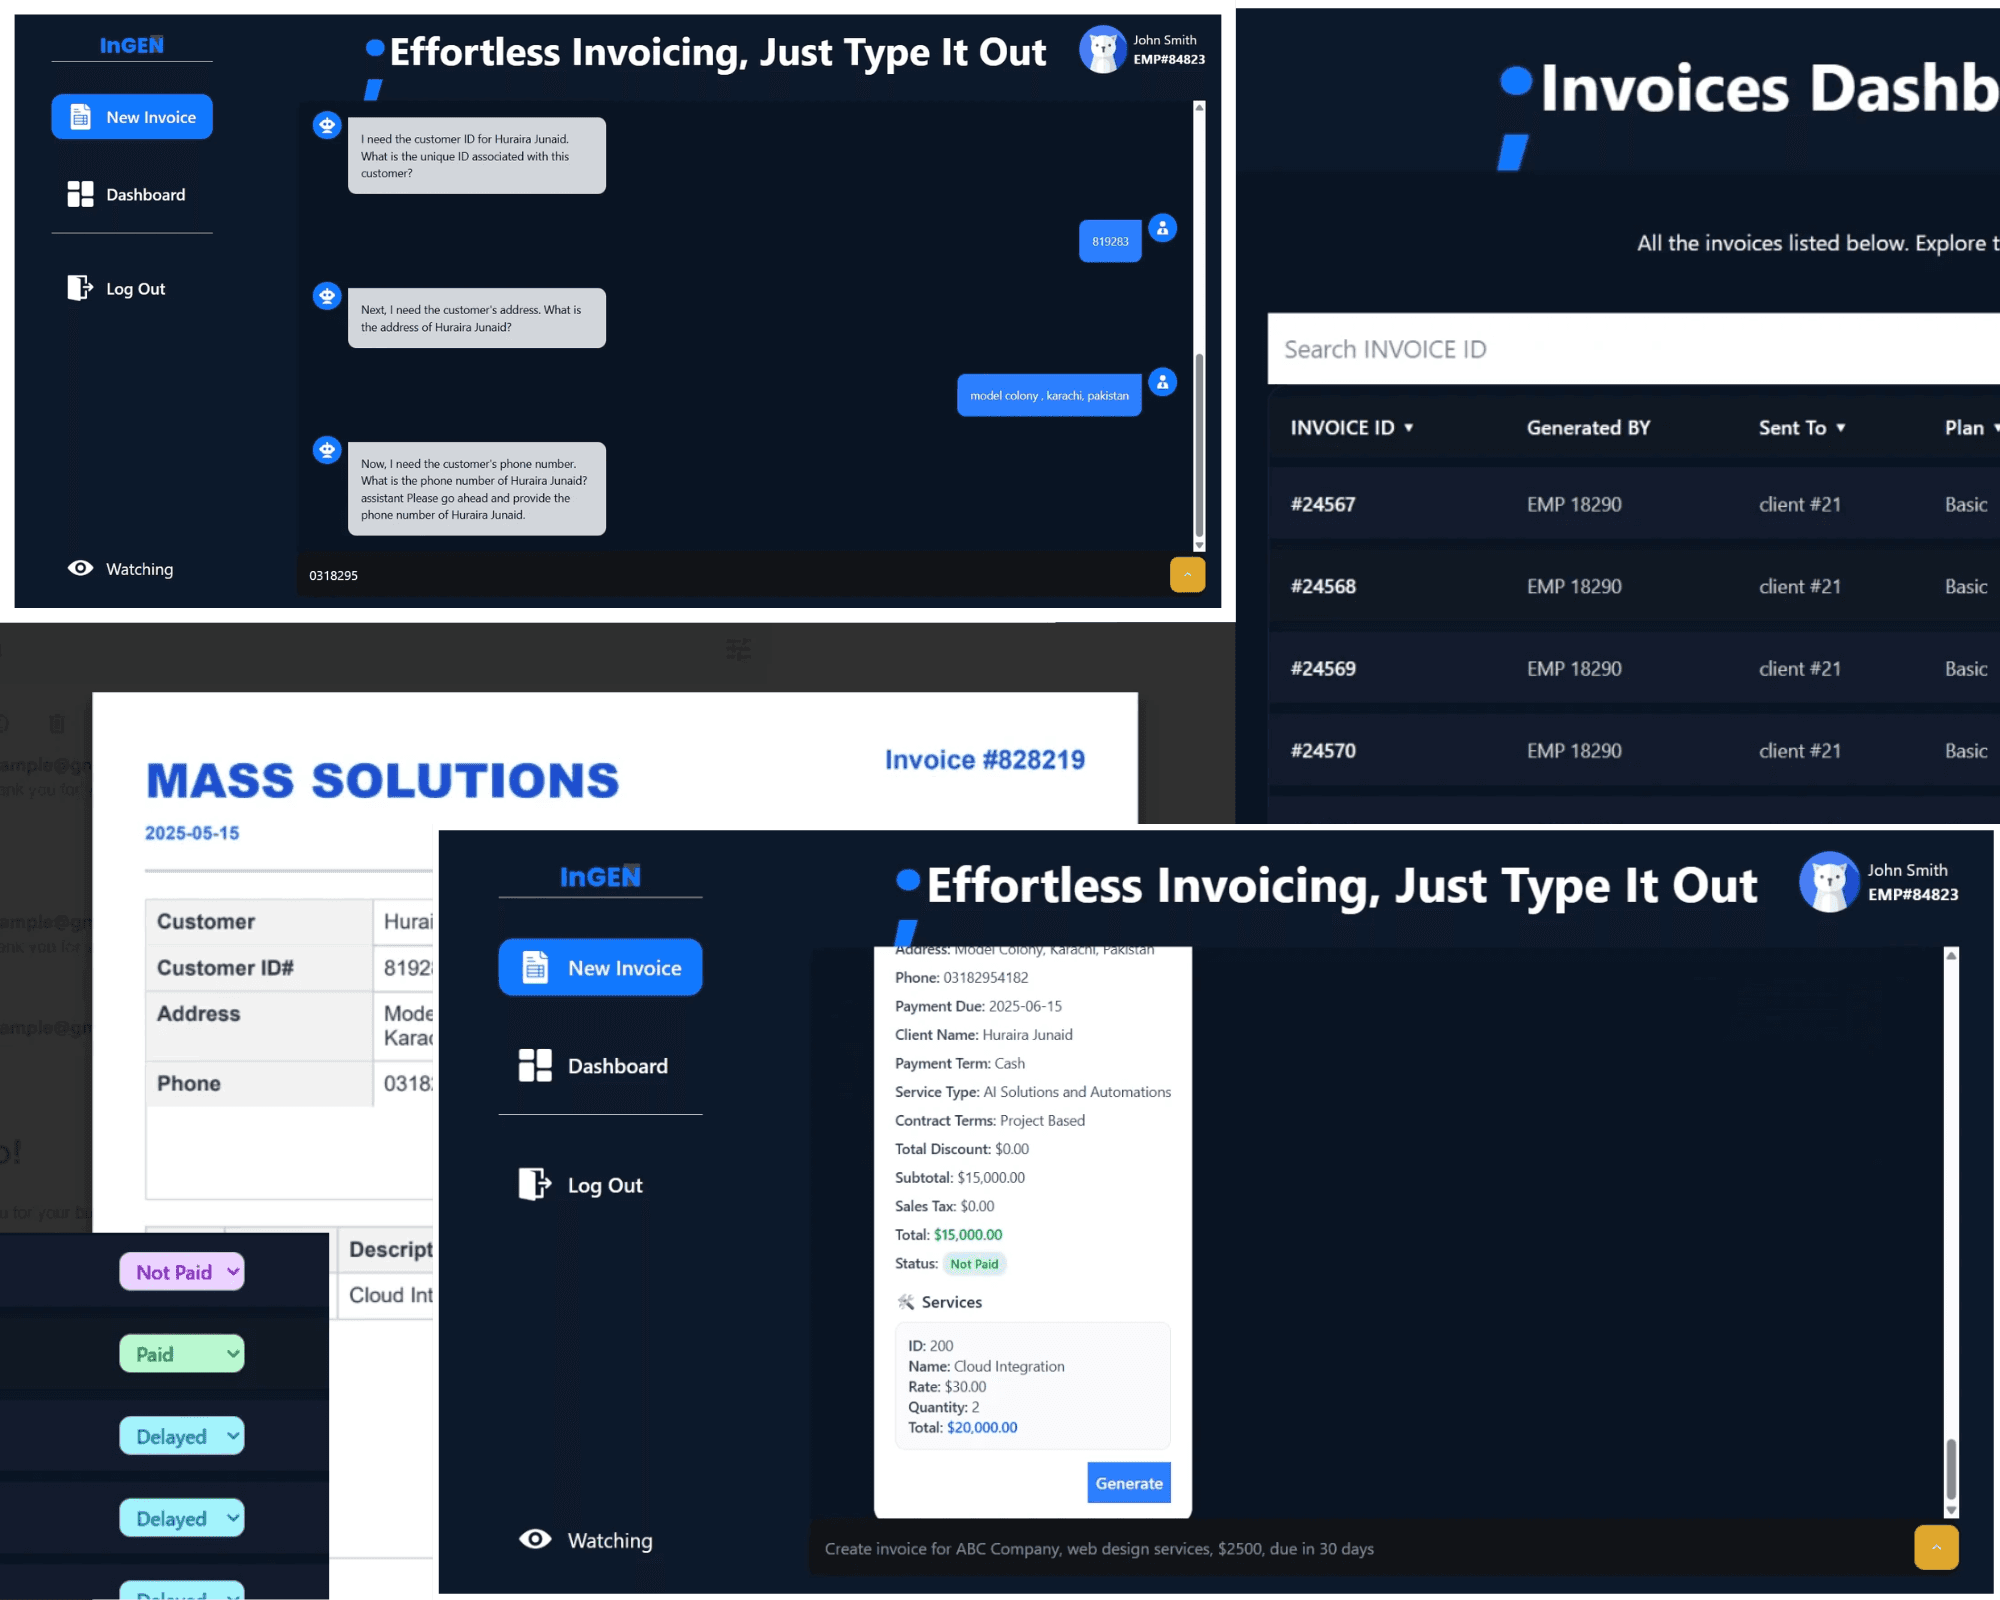2000x1600 pixels.
Task: Open the first Delayed status dropdown
Action: point(181,1435)
